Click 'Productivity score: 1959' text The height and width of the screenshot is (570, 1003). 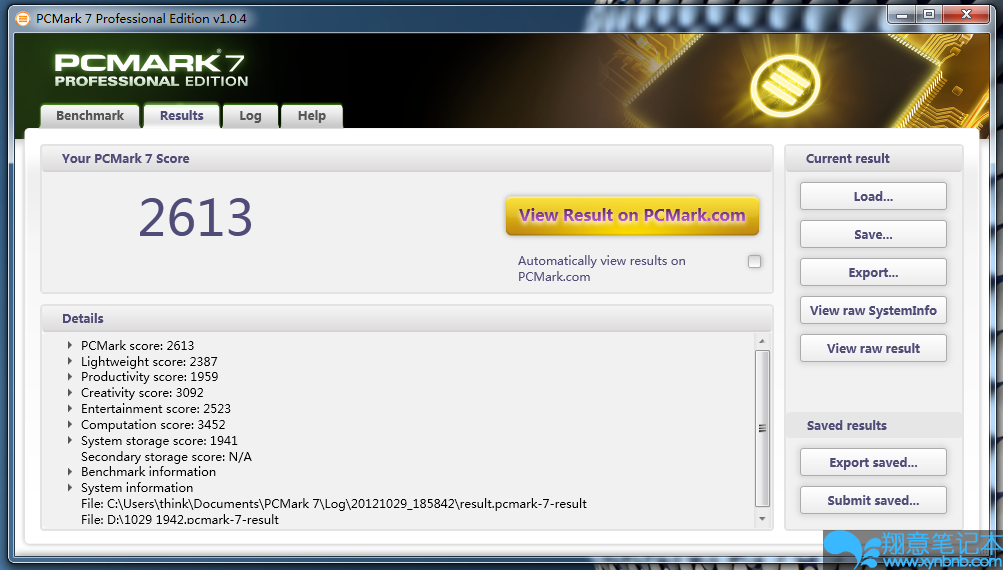[149, 377]
